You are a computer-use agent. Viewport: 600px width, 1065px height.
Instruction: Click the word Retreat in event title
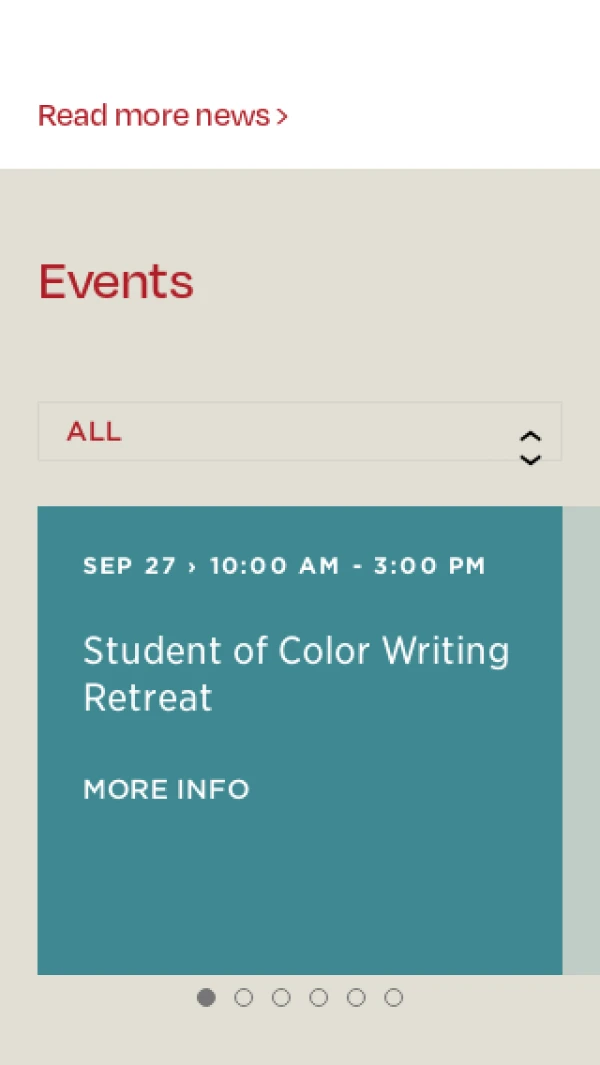click(x=148, y=697)
